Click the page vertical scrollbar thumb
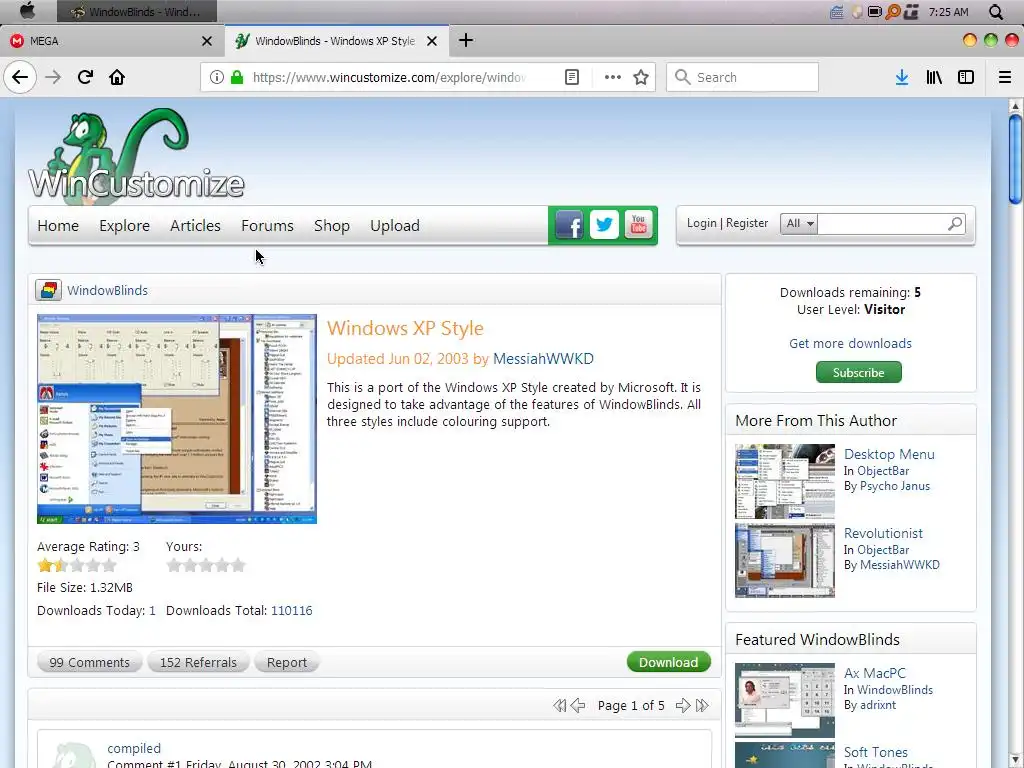1024x768 pixels. click(1015, 160)
